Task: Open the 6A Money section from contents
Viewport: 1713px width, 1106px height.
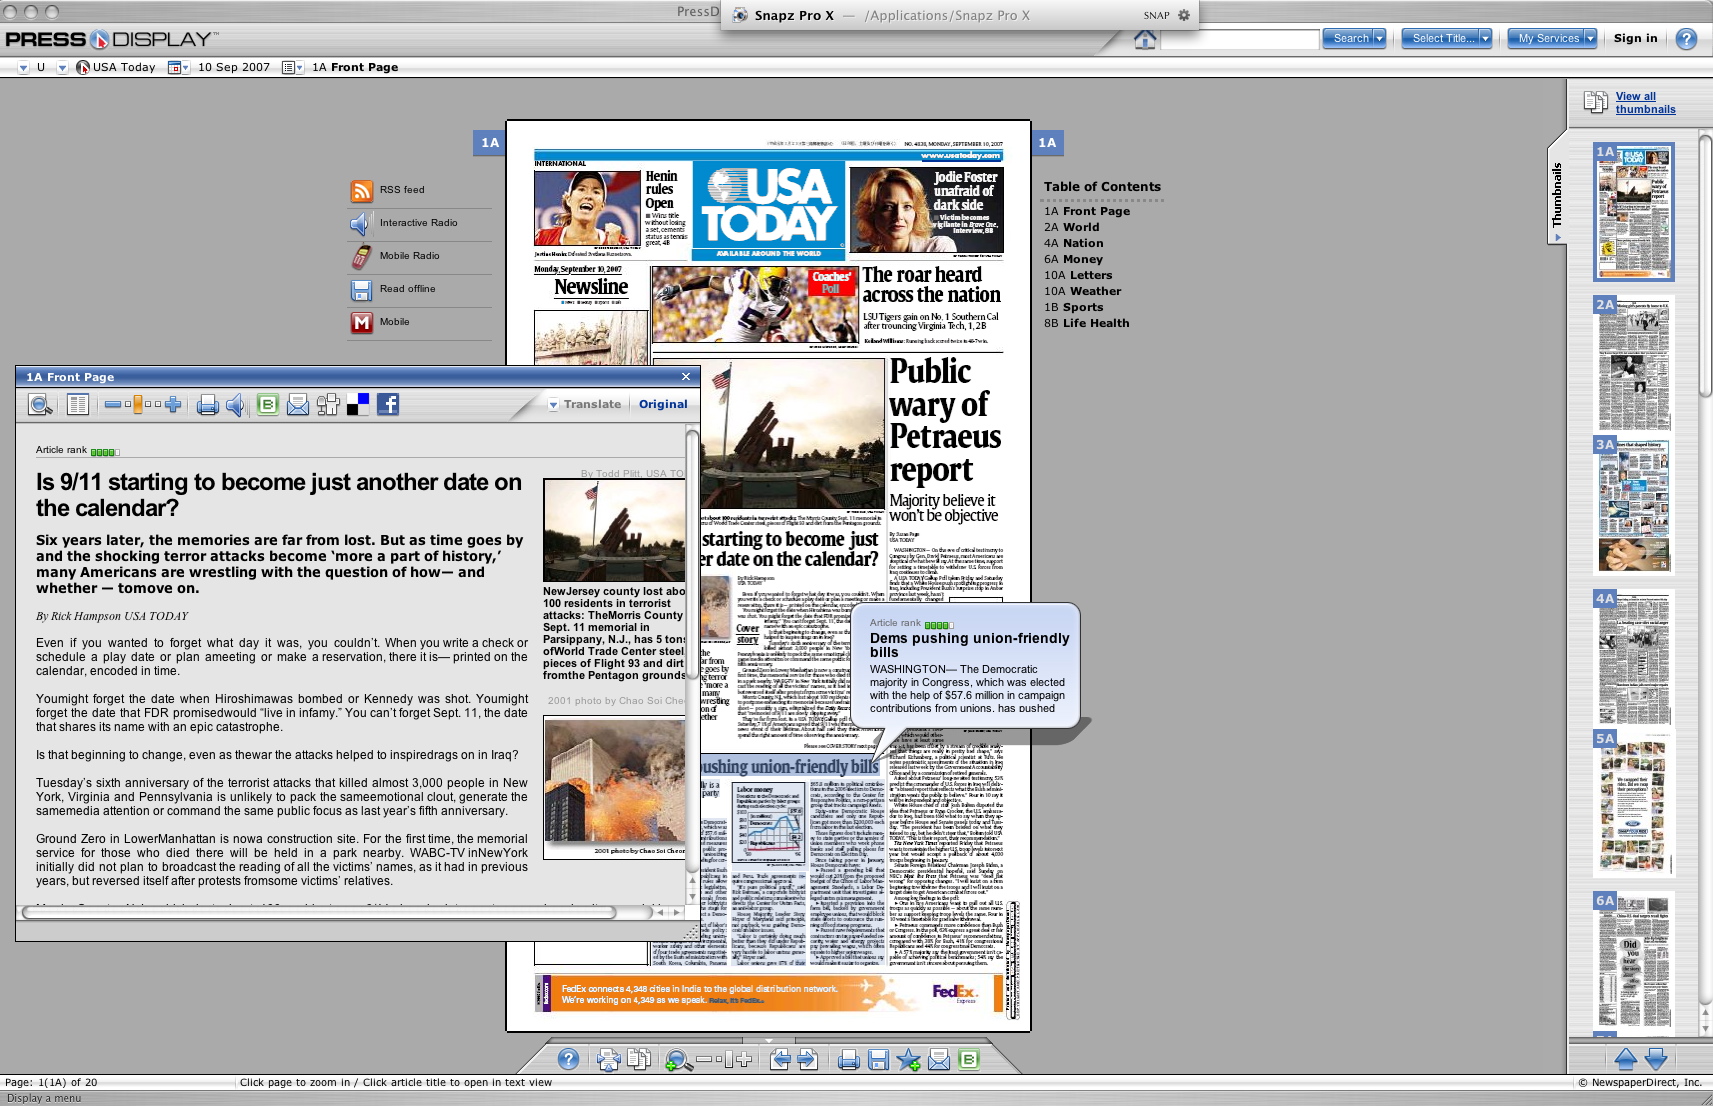Action: [x=1073, y=260]
